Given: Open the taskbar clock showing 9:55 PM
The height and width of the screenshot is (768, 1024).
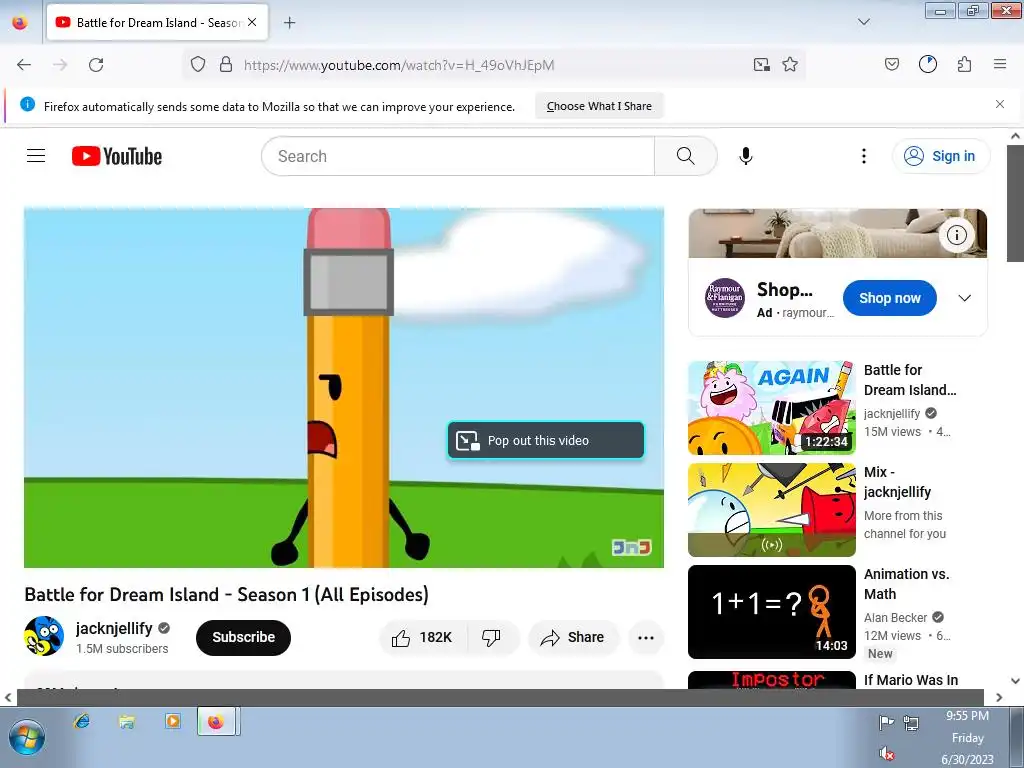Looking at the screenshot, I should point(967,737).
